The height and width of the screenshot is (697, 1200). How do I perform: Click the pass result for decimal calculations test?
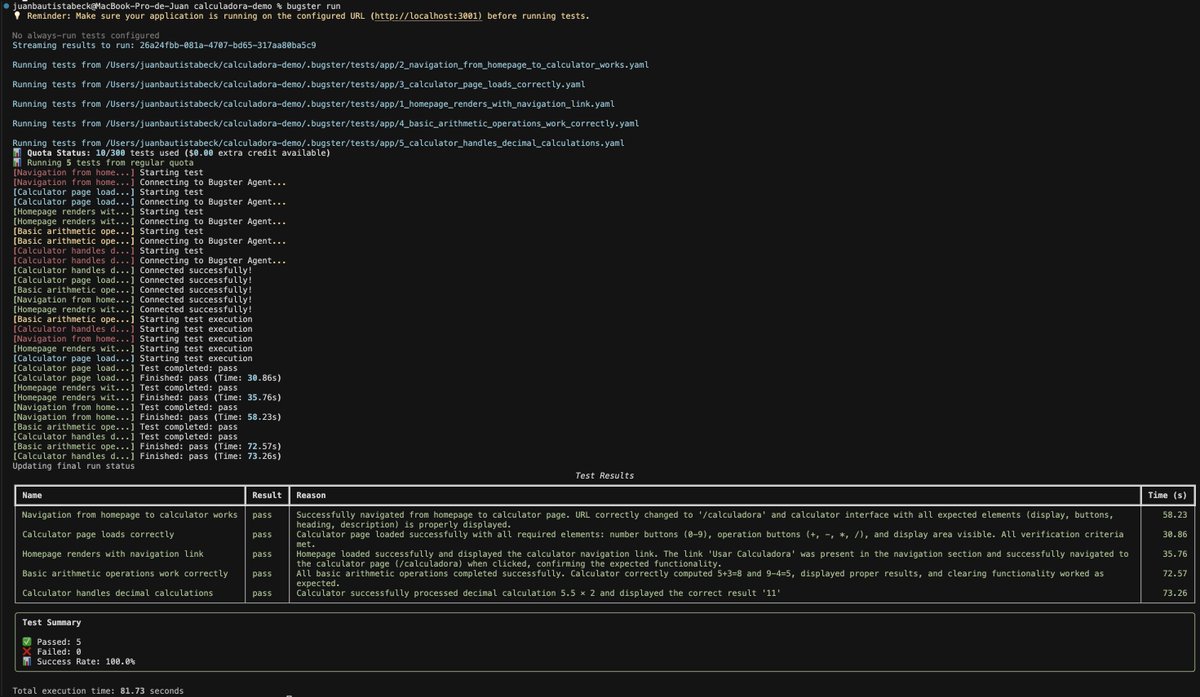[x=262, y=592]
